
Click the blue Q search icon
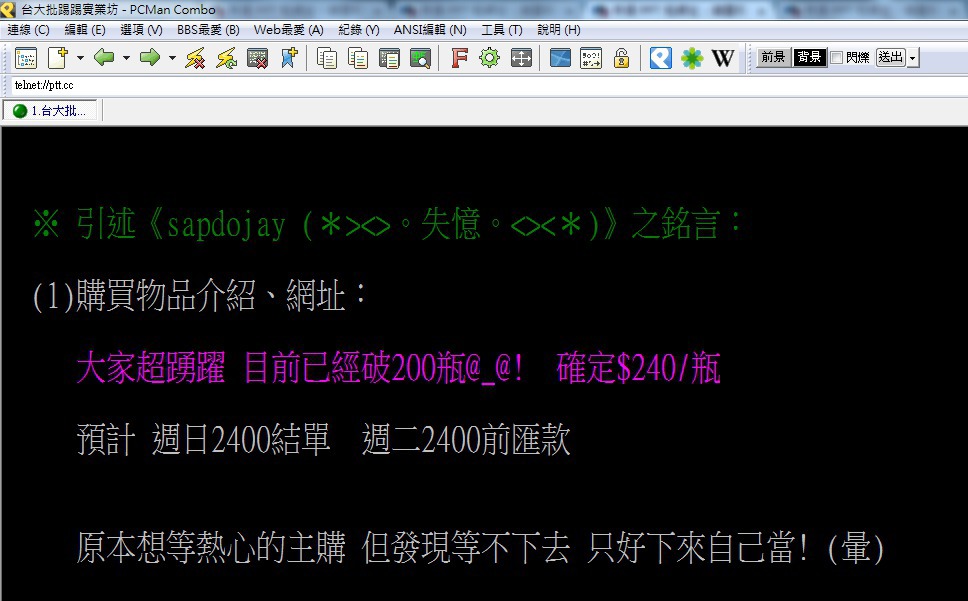tap(661, 58)
